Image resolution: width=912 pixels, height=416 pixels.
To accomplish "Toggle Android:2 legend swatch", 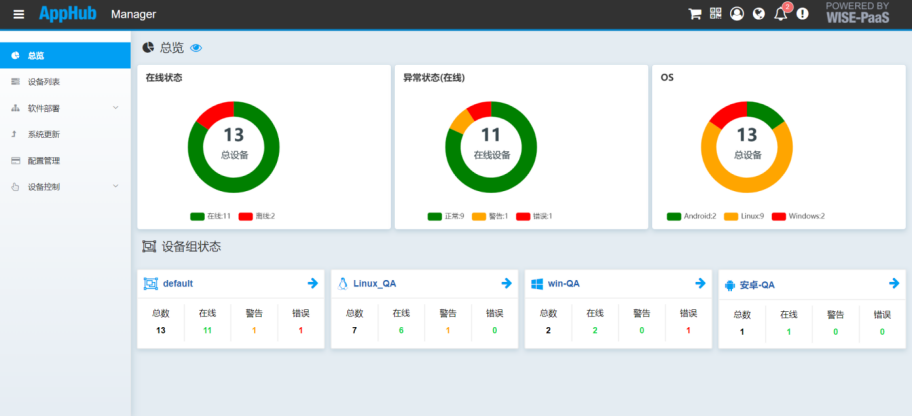I will pos(674,216).
